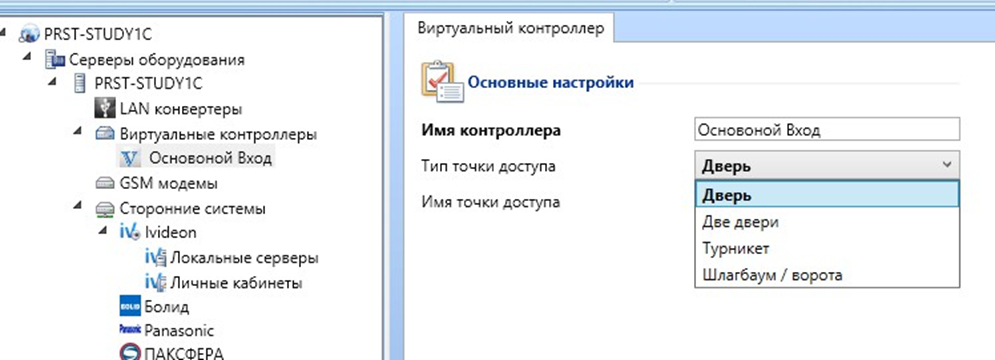
Task: Select the Болид tree item
Action: 166,307
